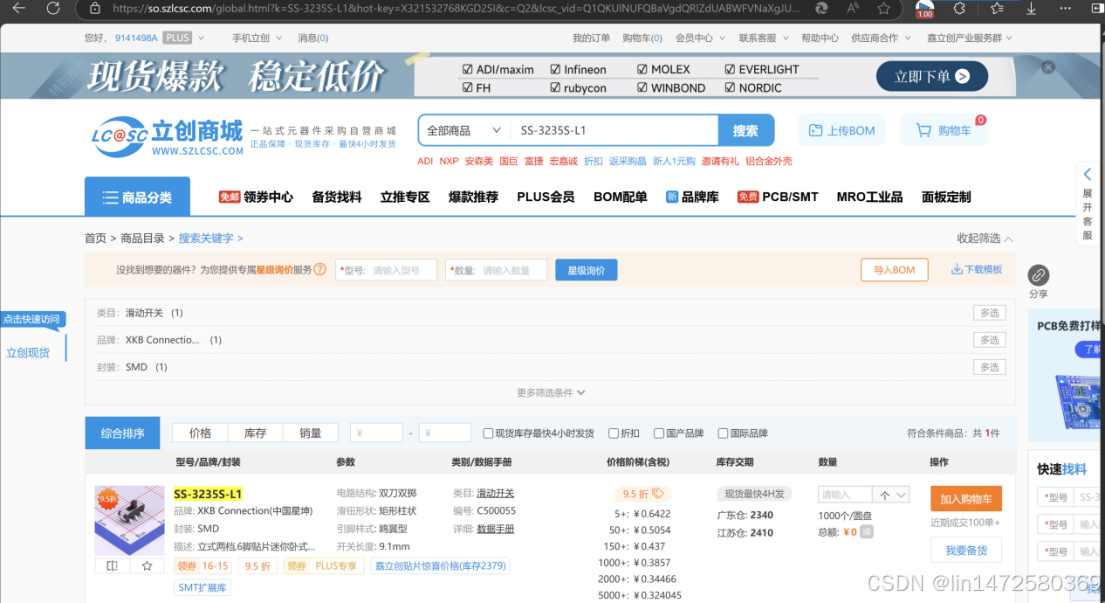Expand the account 9141498A dropdown
The height and width of the screenshot is (603, 1105).
pyautogui.click(x=201, y=38)
